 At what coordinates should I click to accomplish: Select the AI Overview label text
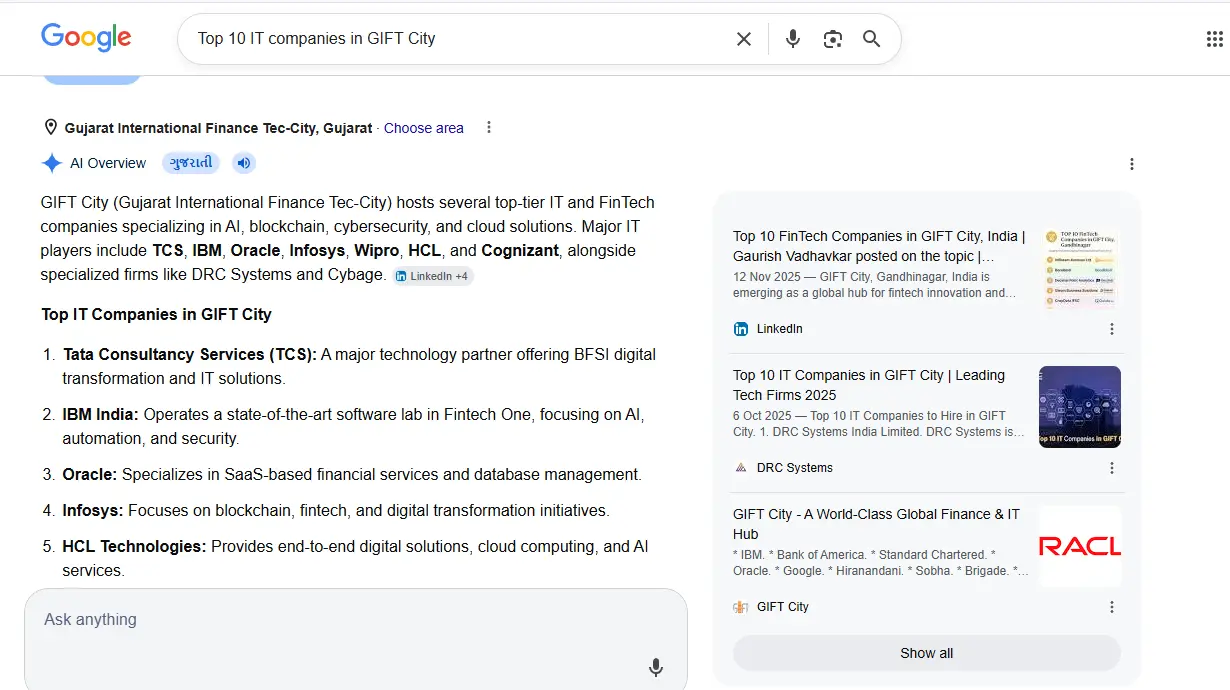[x=108, y=163]
